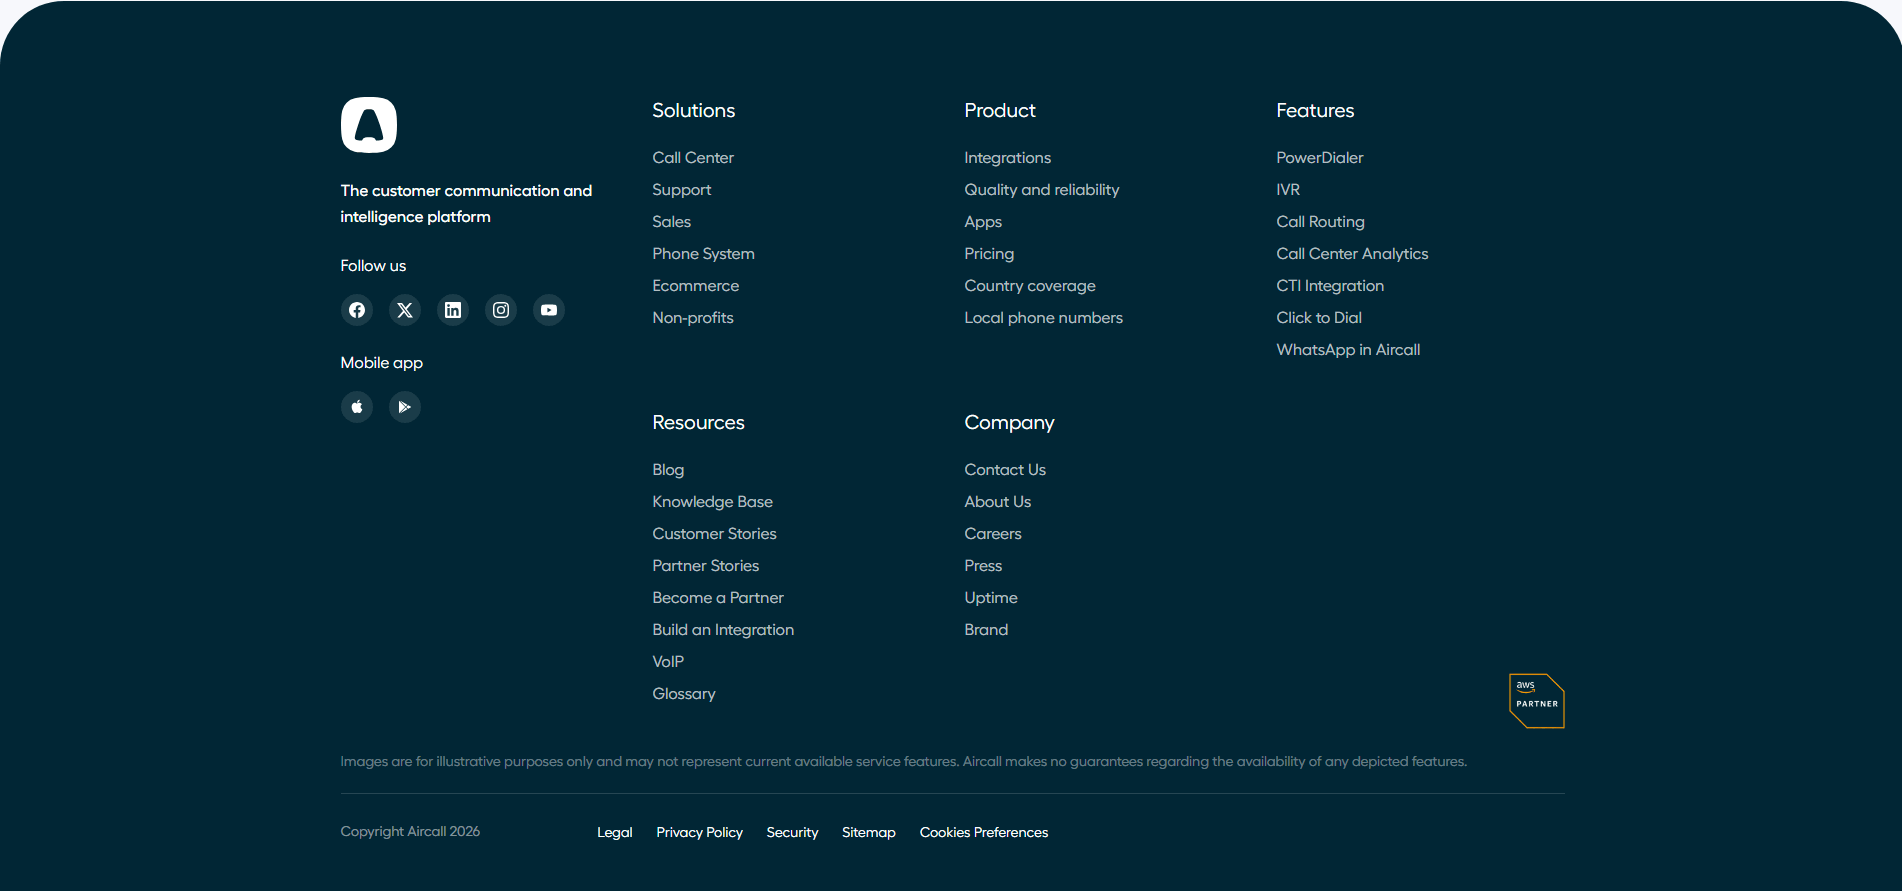Open the VoIP resource link

pos(668,662)
